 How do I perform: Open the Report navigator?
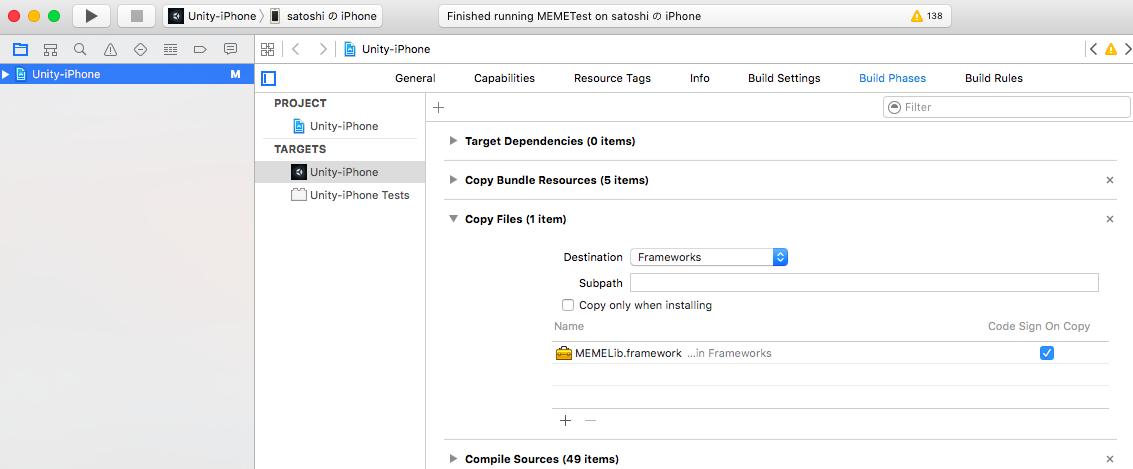click(231, 49)
